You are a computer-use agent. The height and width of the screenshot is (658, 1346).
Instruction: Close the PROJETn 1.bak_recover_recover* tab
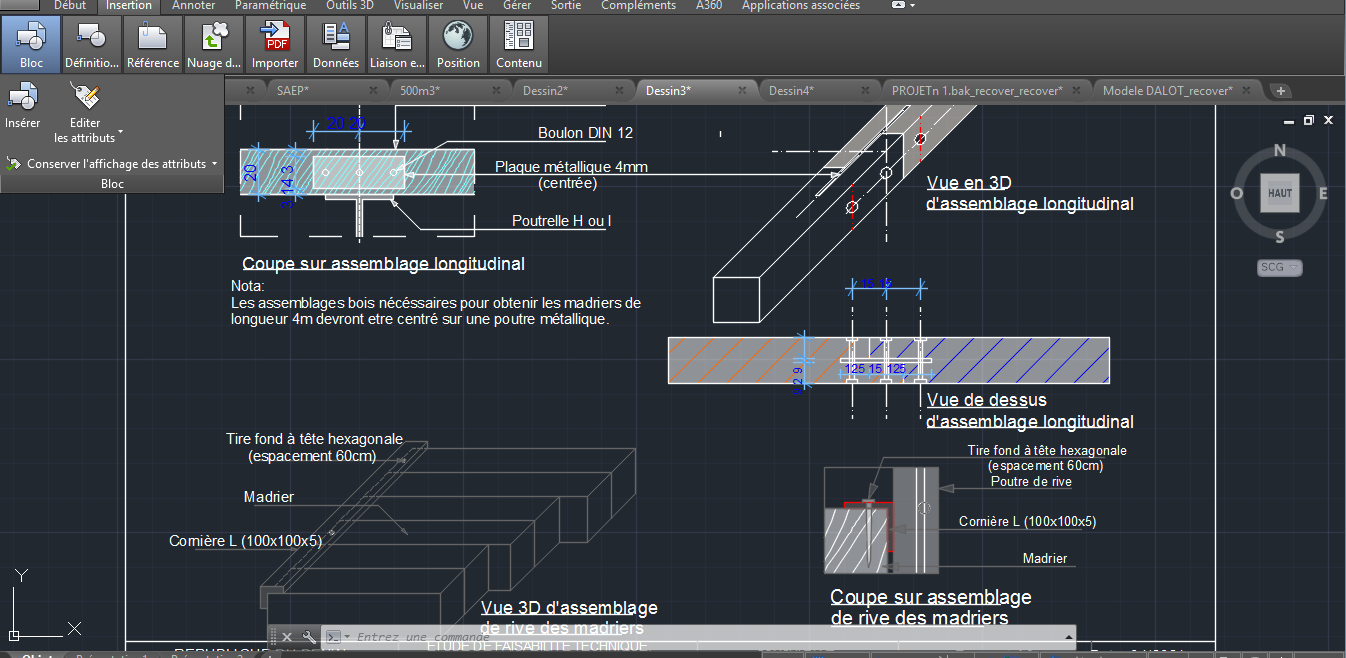(x=1077, y=90)
